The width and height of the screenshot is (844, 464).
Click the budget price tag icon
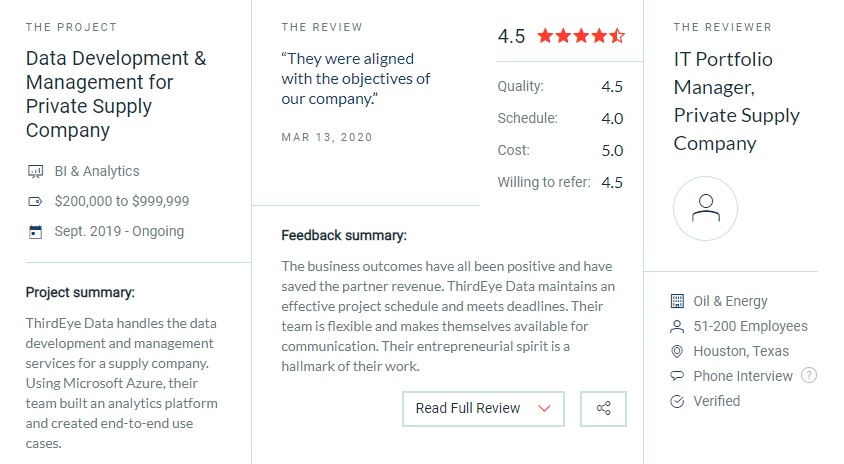pyautogui.click(x=35, y=202)
